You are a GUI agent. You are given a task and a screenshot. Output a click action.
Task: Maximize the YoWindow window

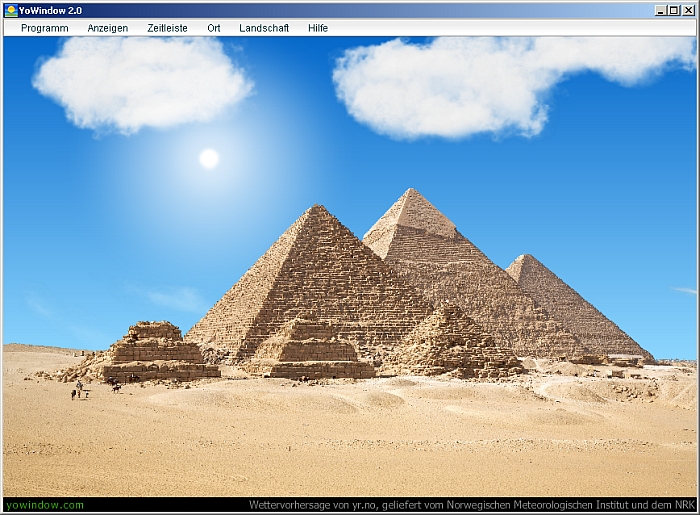[674, 10]
